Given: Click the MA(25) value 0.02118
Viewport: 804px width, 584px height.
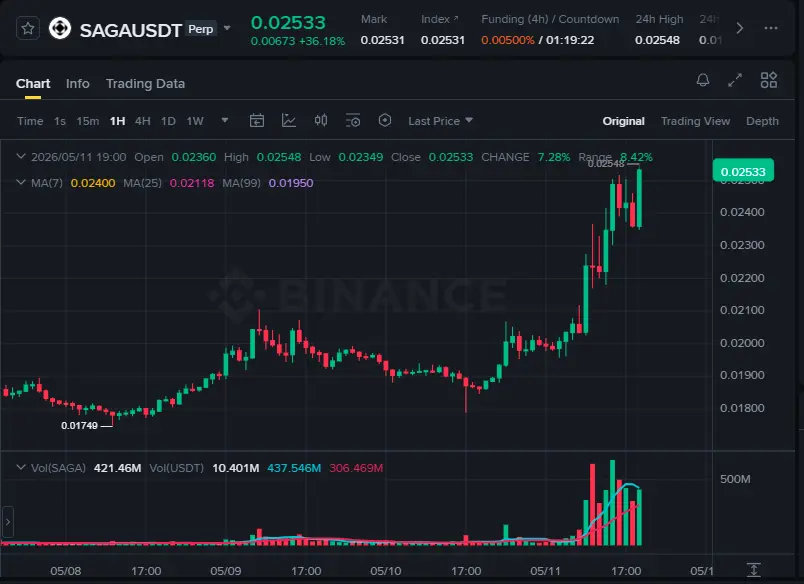Looking at the screenshot, I should pos(192,183).
